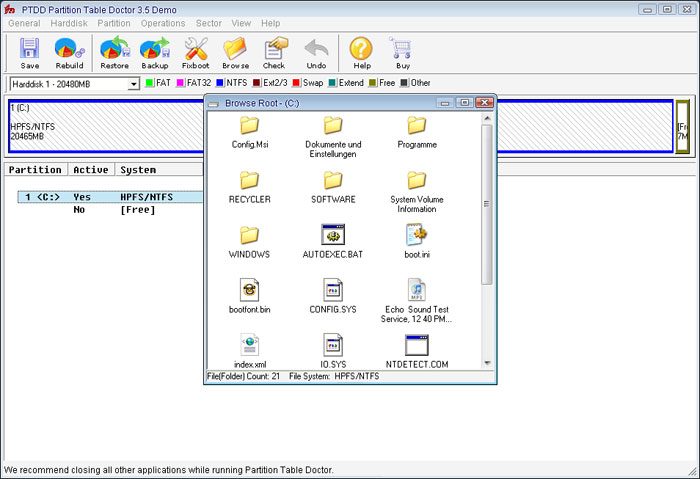700x479 pixels.
Task: Click the Browse Root scrollbar down arrow
Action: pyautogui.click(x=487, y=363)
